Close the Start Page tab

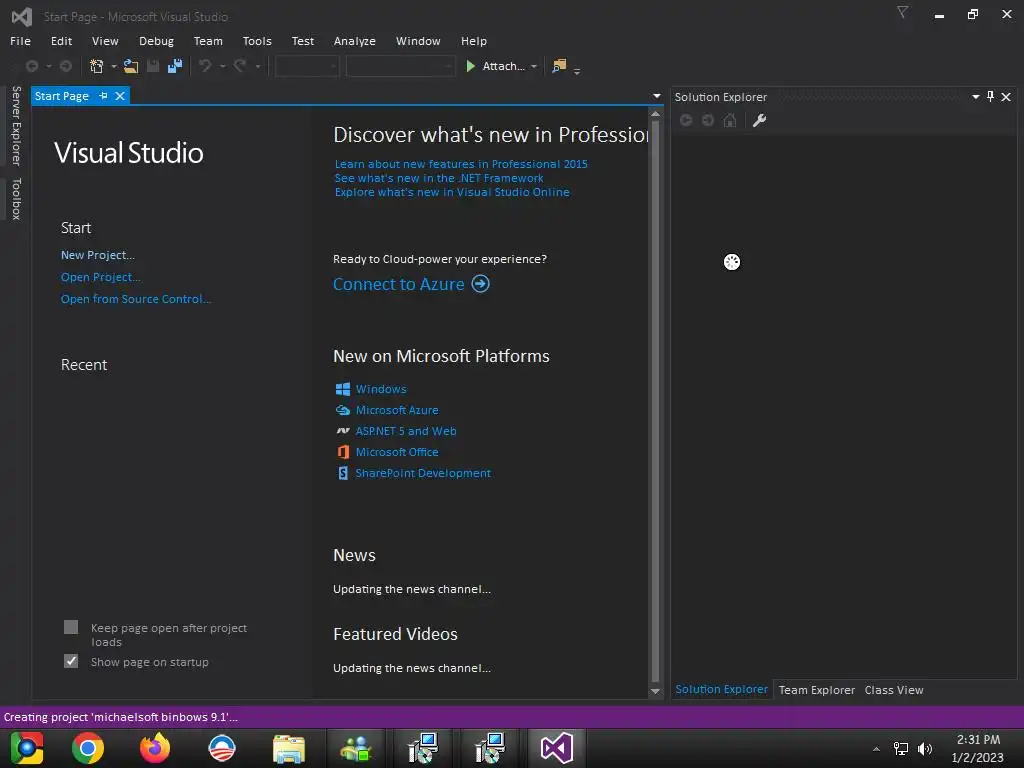[120, 96]
